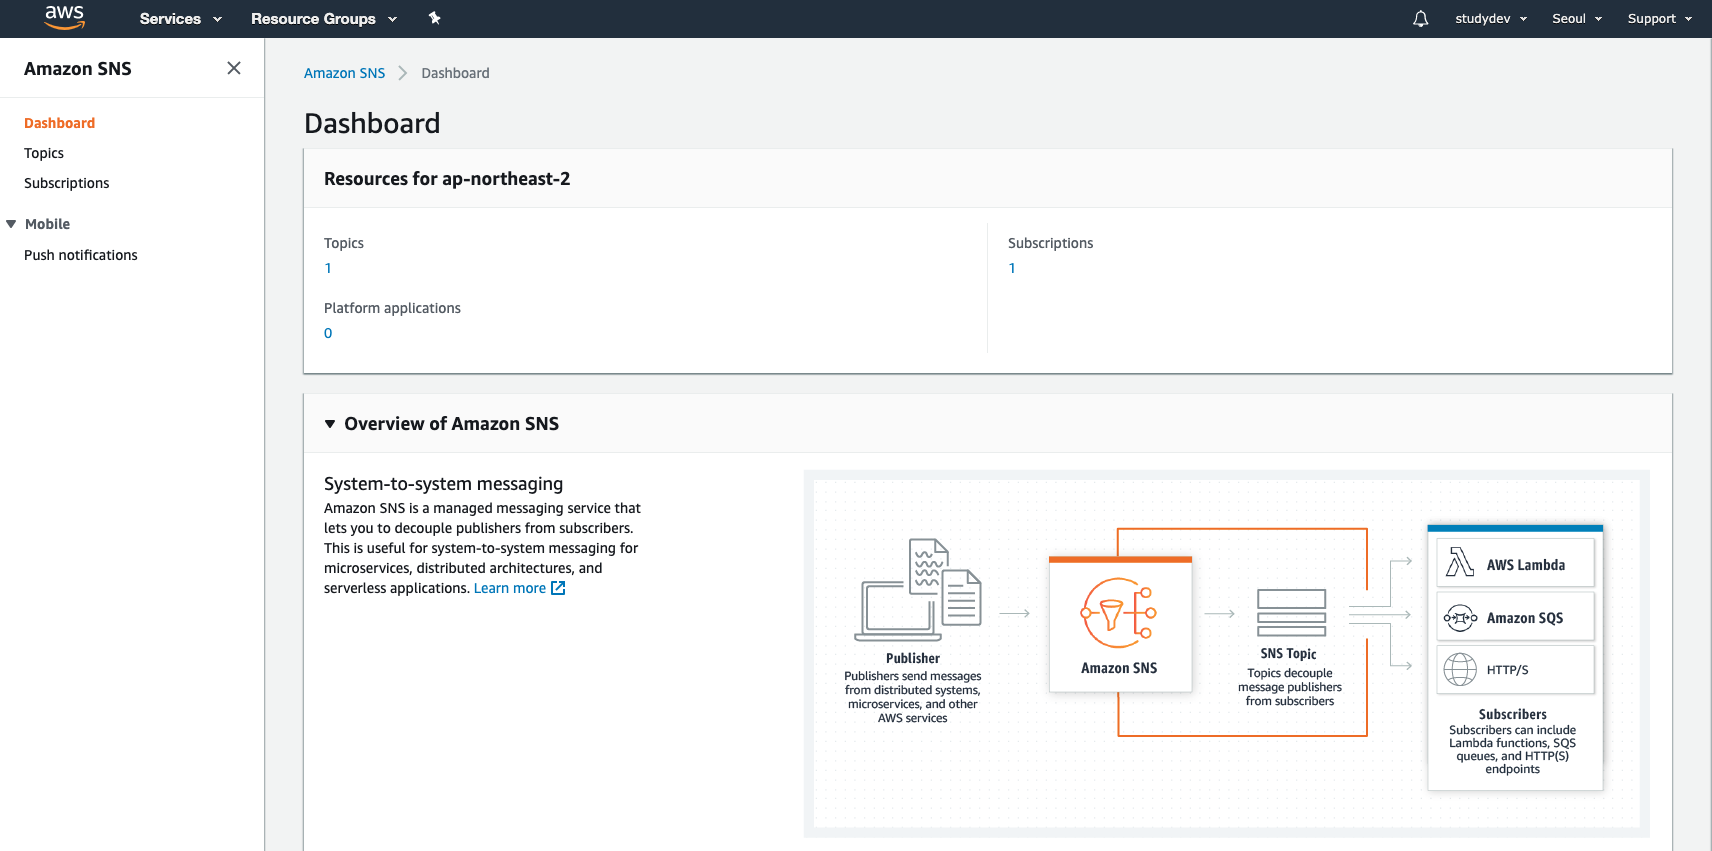The width and height of the screenshot is (1712, 851).
Task: Open the Services dropdown menu
Action: (180, 19)
